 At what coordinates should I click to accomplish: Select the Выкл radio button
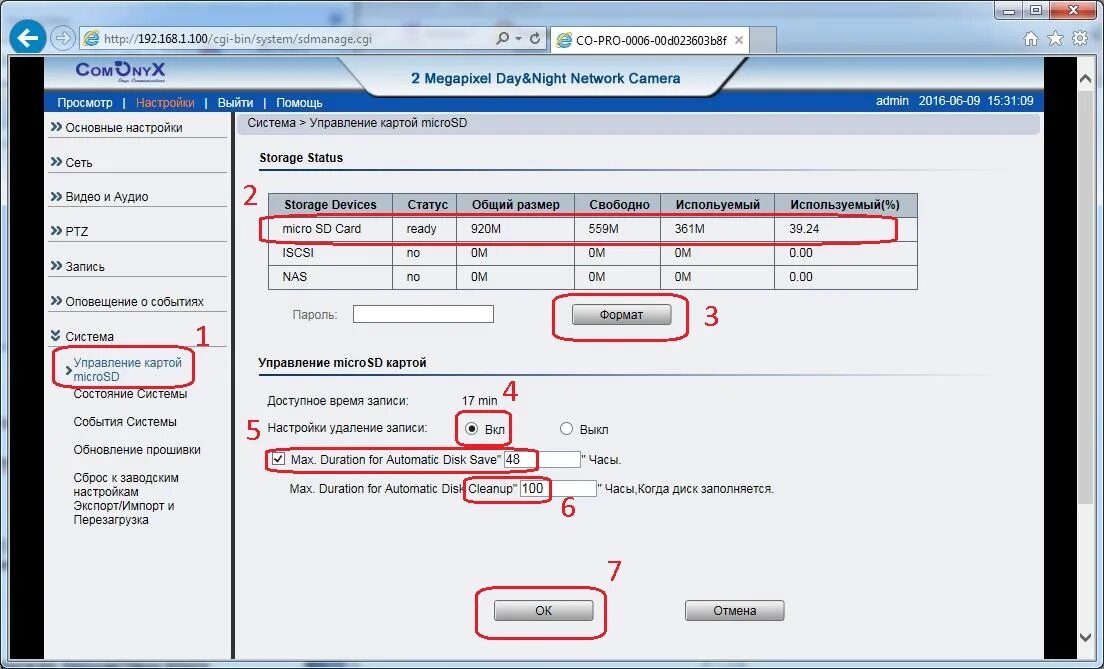[566, 428]
